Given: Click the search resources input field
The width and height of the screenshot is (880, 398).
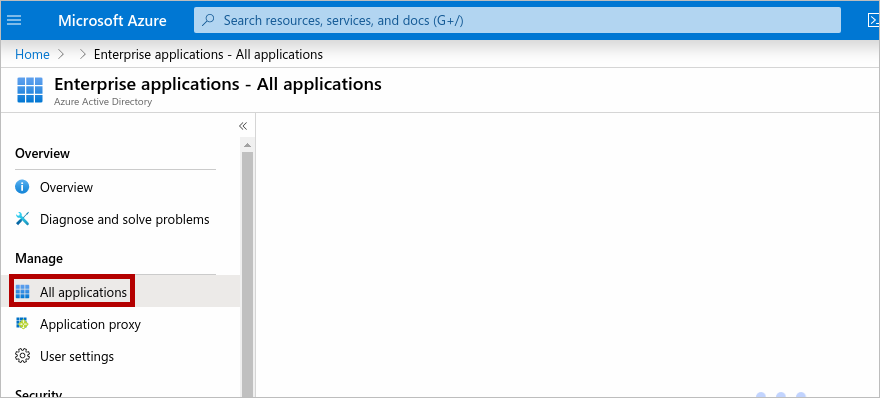Looking at the screenshot, I should click(517, 20).
